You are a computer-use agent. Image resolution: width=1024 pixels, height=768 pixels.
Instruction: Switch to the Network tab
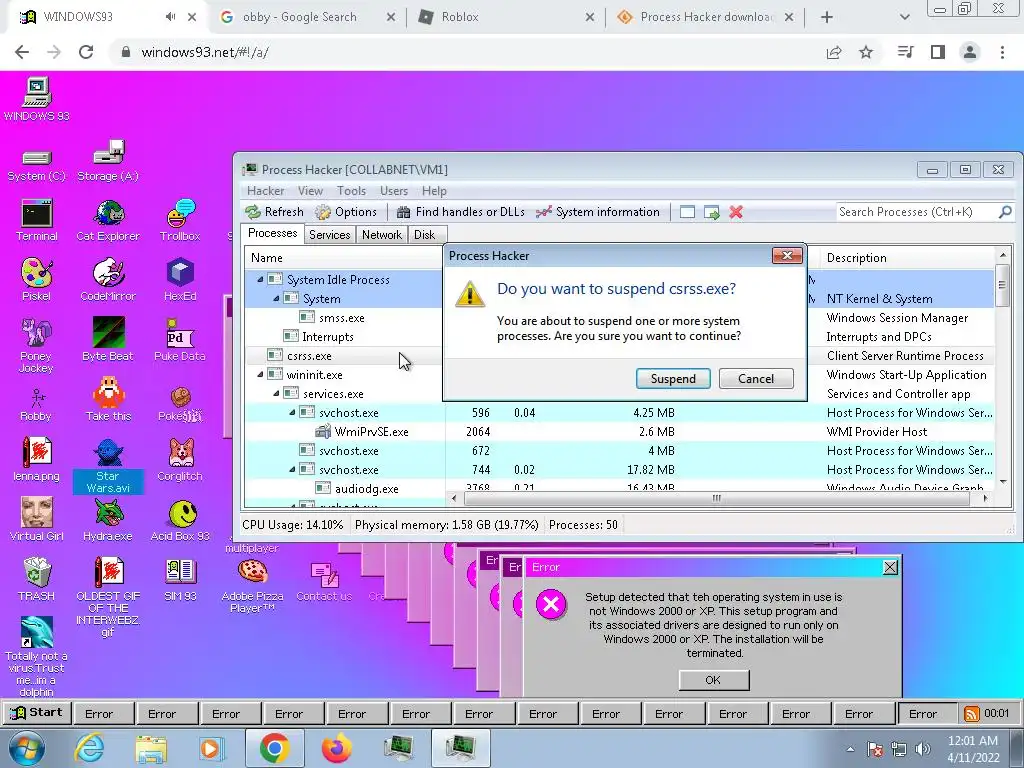click(x=381, y=234)
